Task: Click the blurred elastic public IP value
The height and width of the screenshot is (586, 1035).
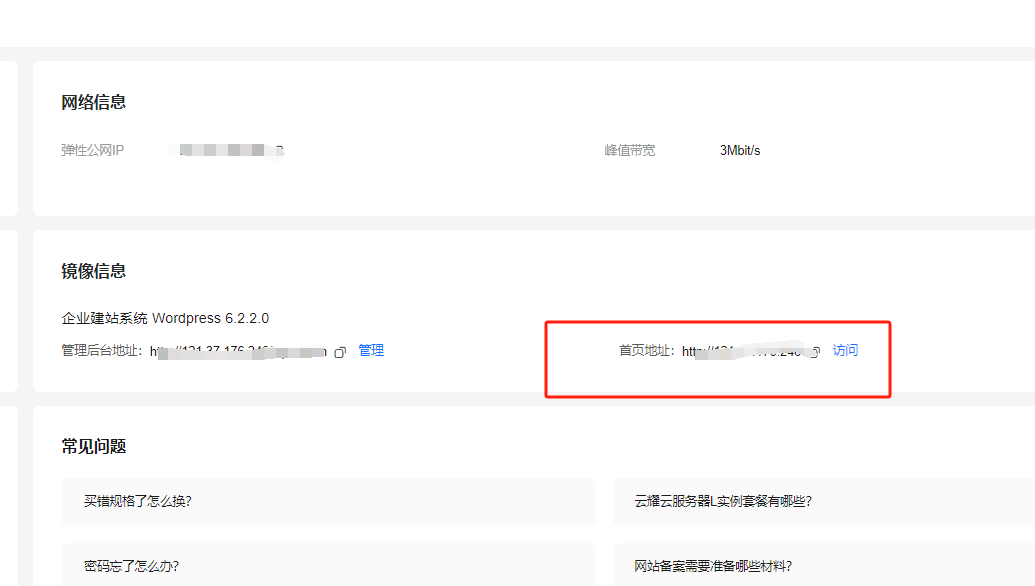Action: (x=231, y=151)
